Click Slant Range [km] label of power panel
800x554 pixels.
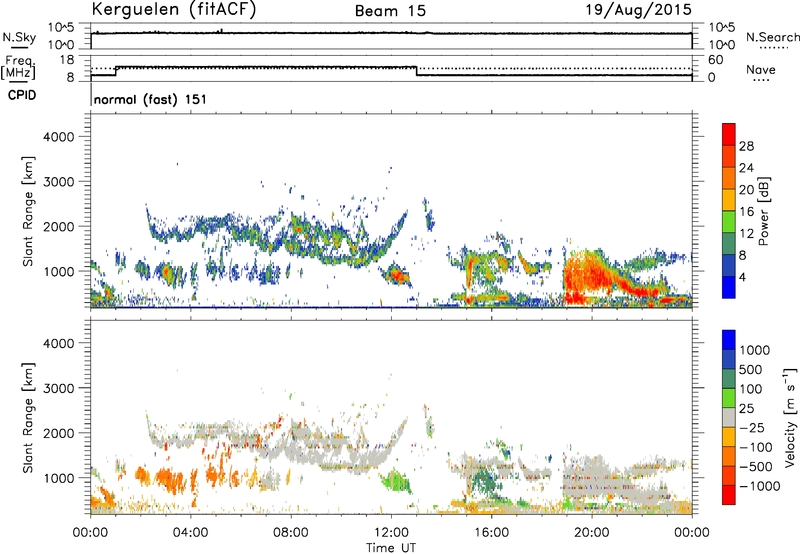pyautogui.click(x=28, y=211)
